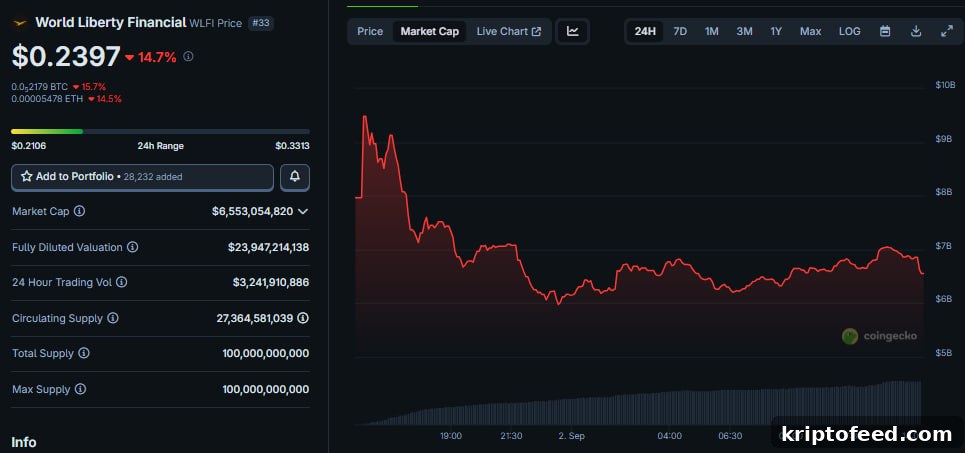965x453 pixels.
Task: Click the $3,241,910,886 trading volume value
Action: click(271, 282)
